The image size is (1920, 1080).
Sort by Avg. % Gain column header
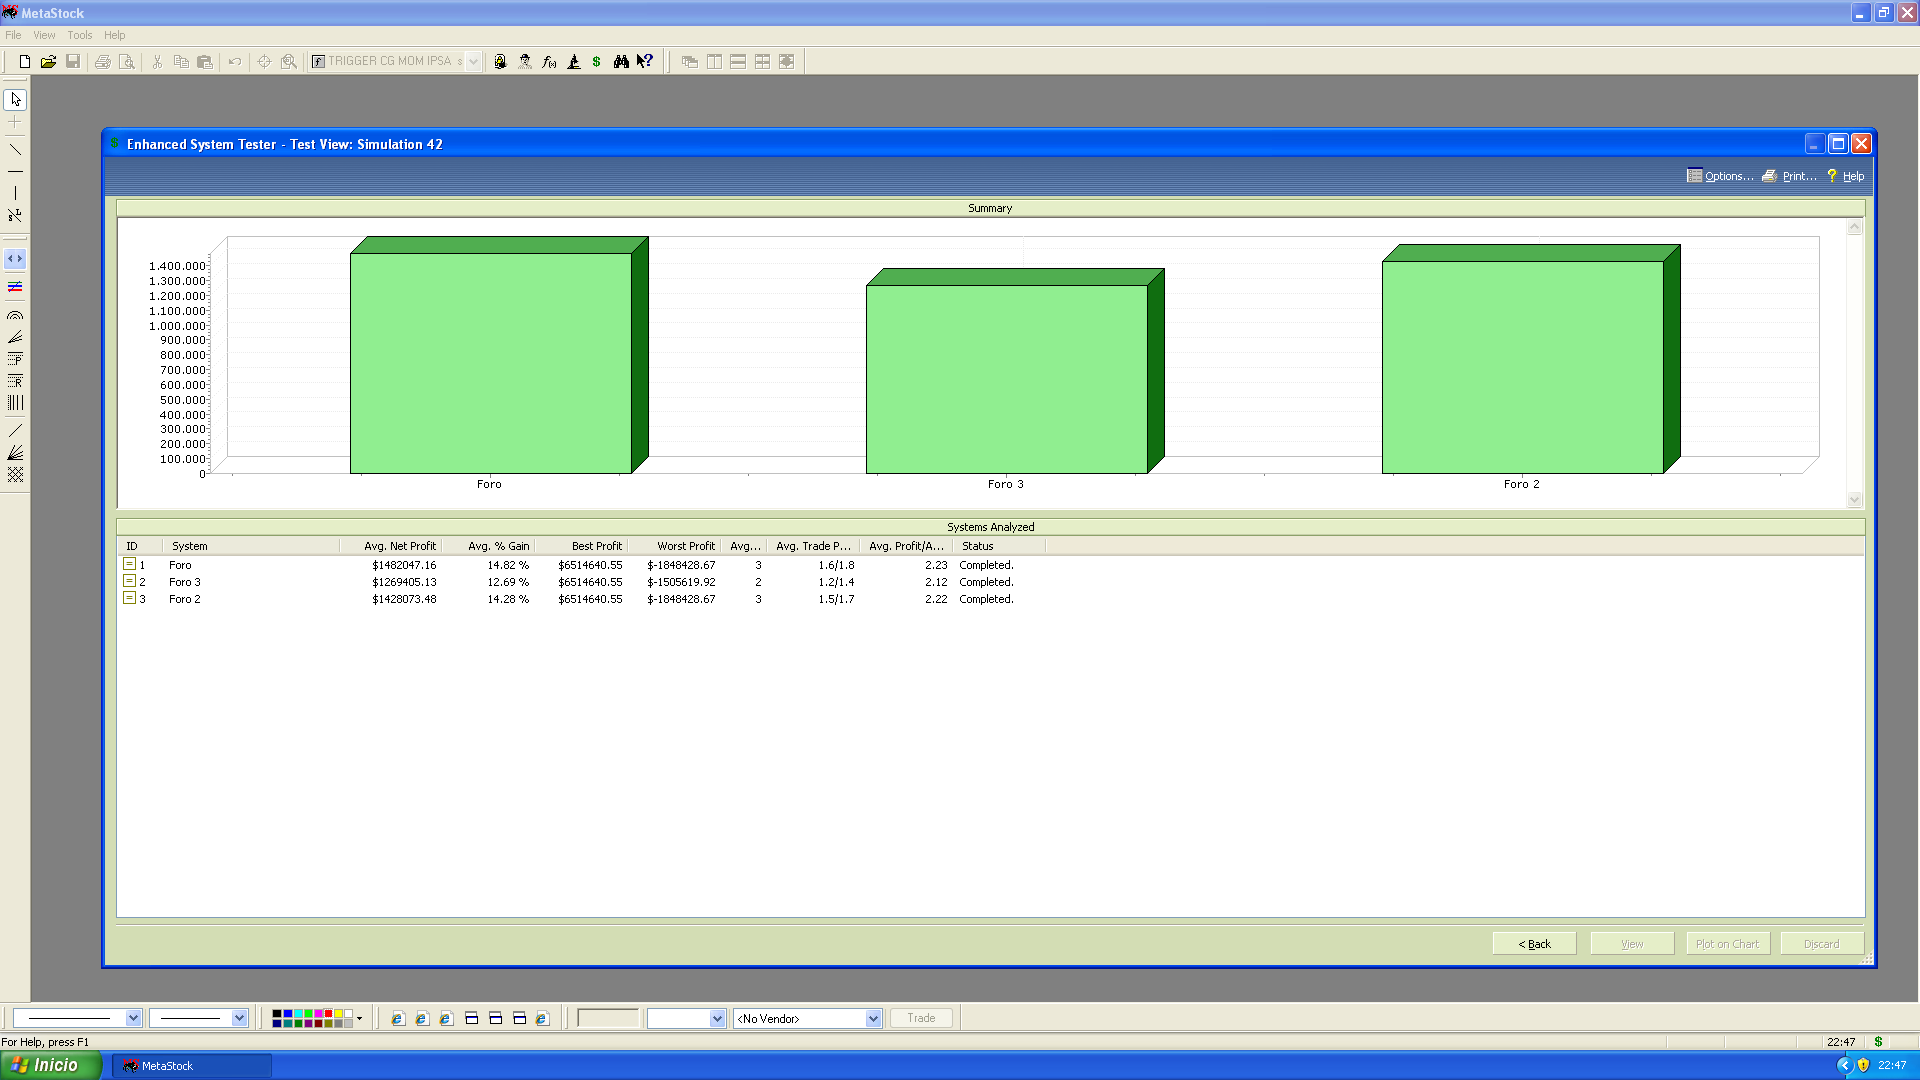[488, 546]
